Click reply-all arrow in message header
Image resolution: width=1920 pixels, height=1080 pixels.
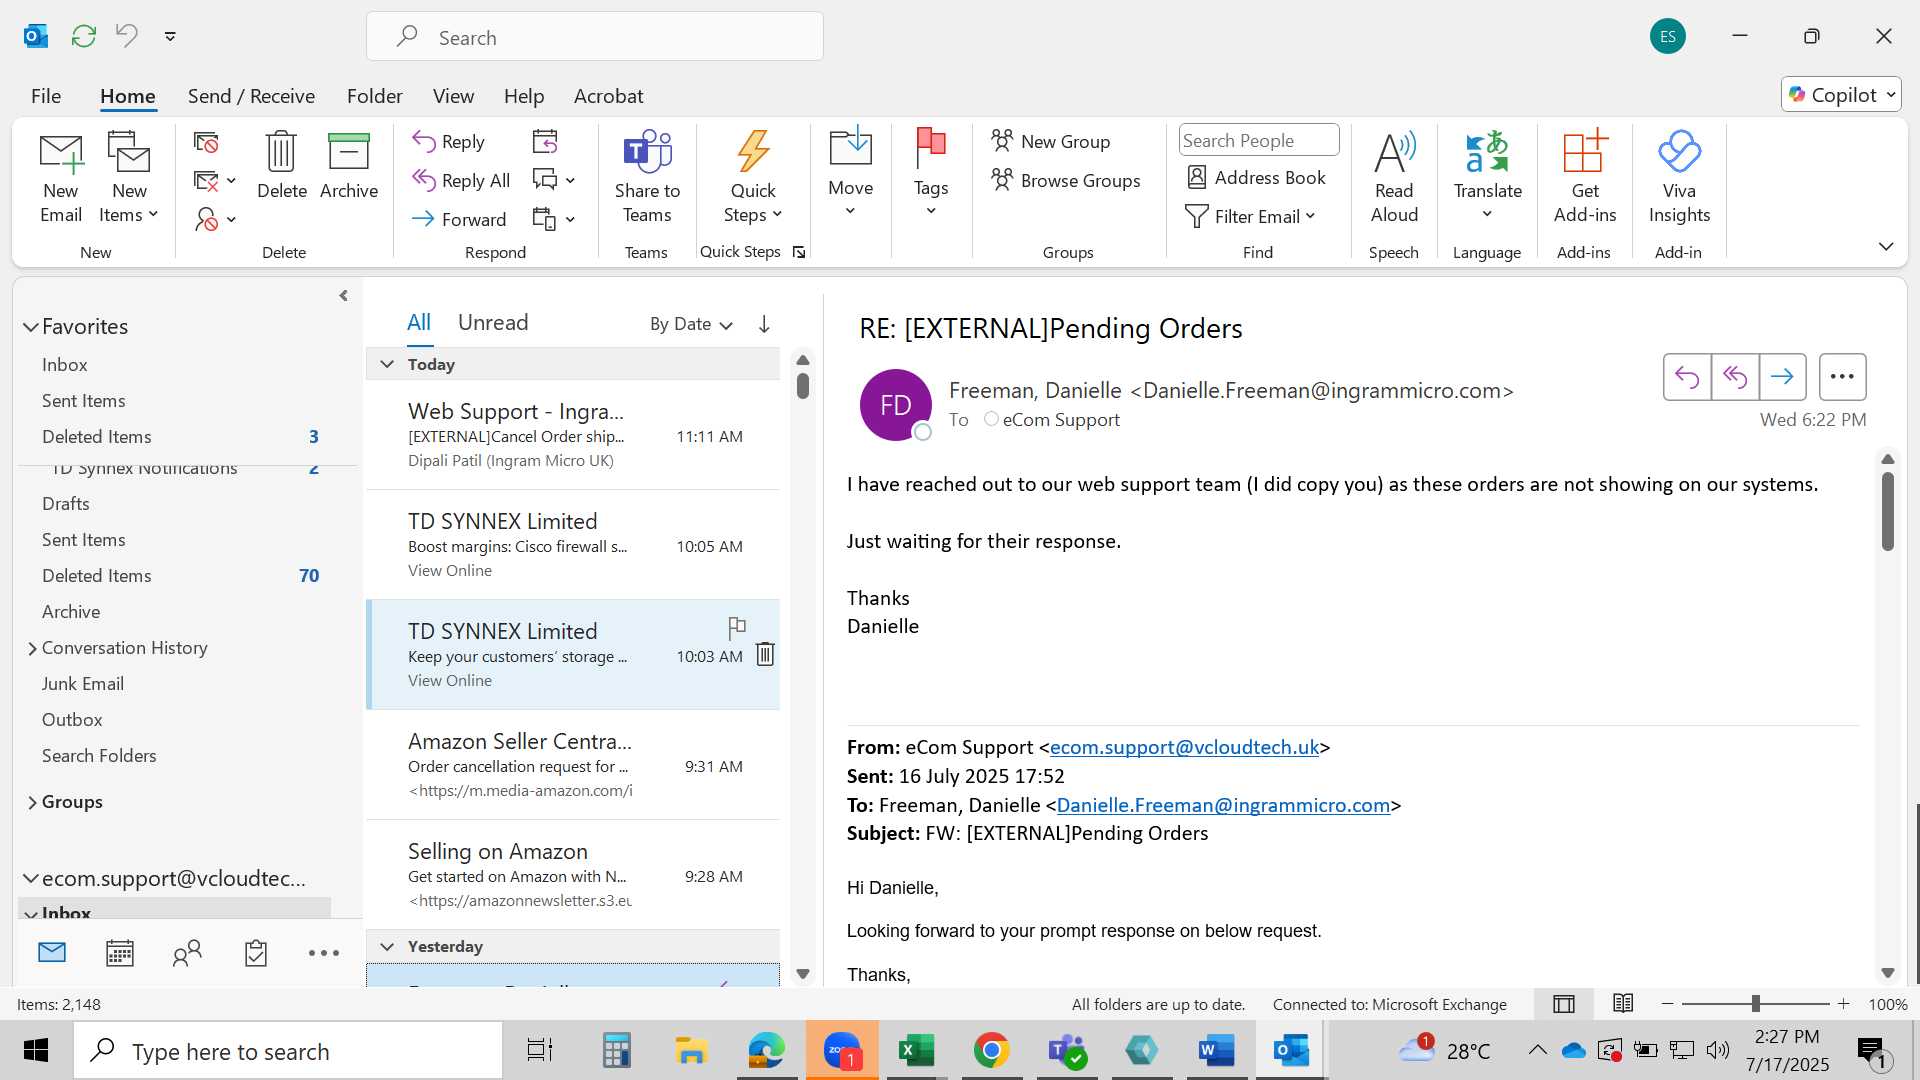point(1735,377)
